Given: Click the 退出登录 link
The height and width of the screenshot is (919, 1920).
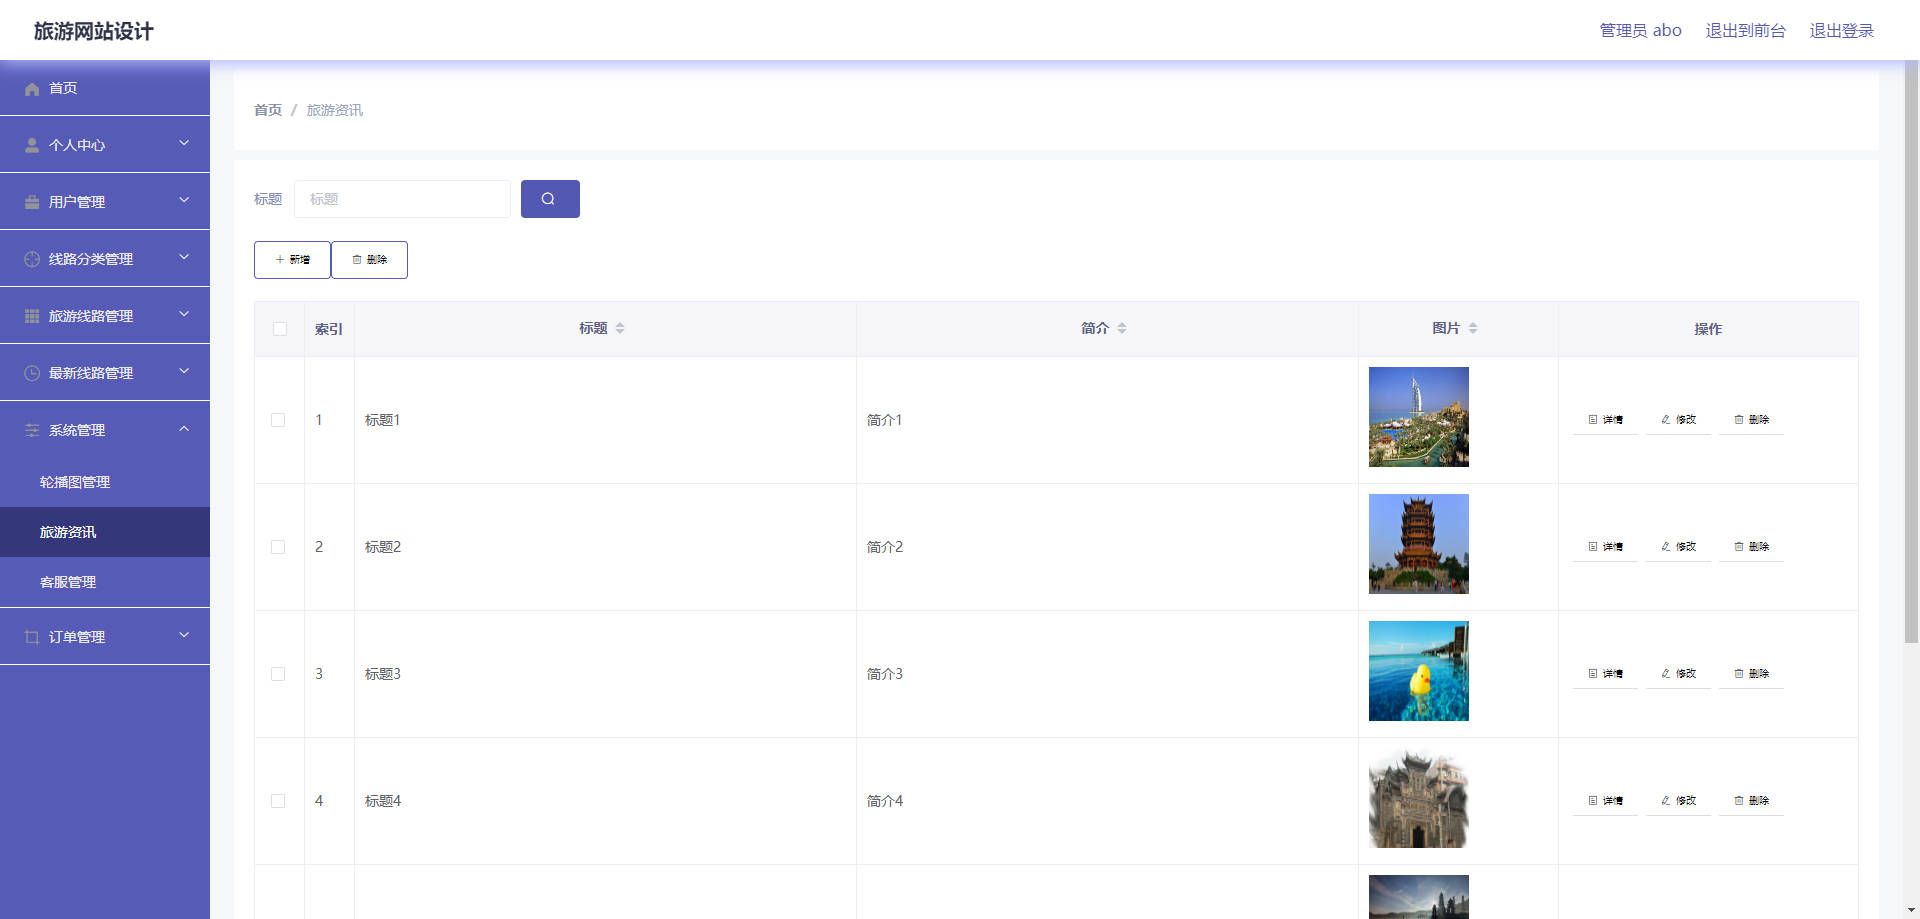Looking at the screenshot, I should click(1841, 31).
